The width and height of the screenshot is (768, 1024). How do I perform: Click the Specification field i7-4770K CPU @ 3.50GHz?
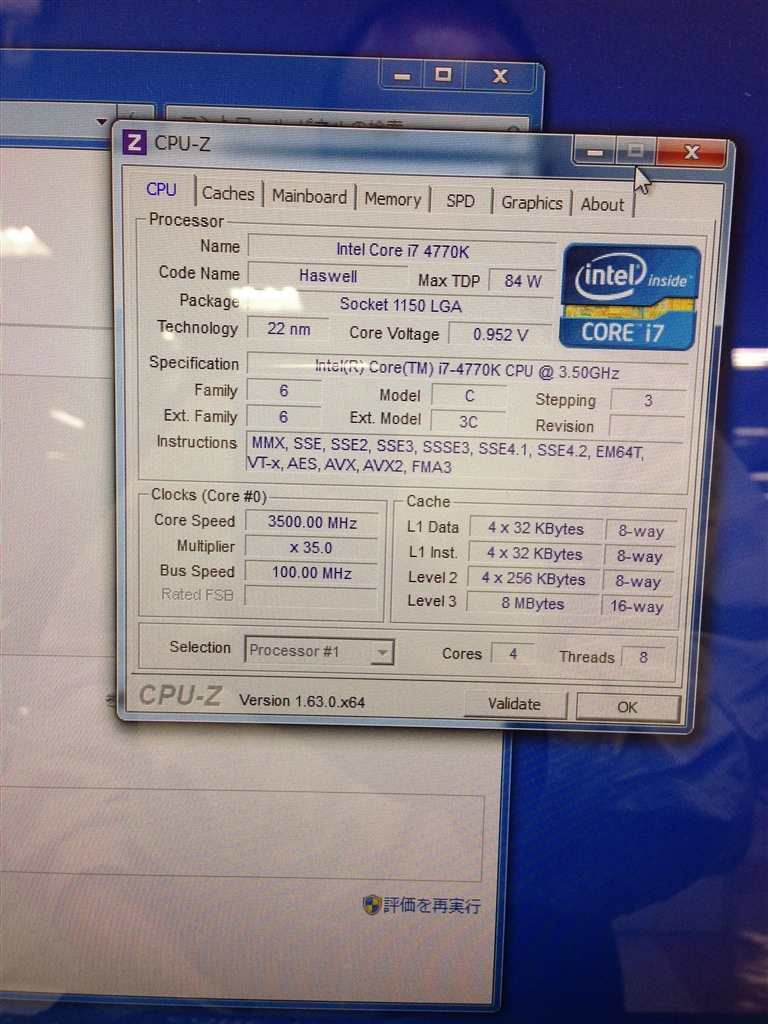tap(467, 370)
